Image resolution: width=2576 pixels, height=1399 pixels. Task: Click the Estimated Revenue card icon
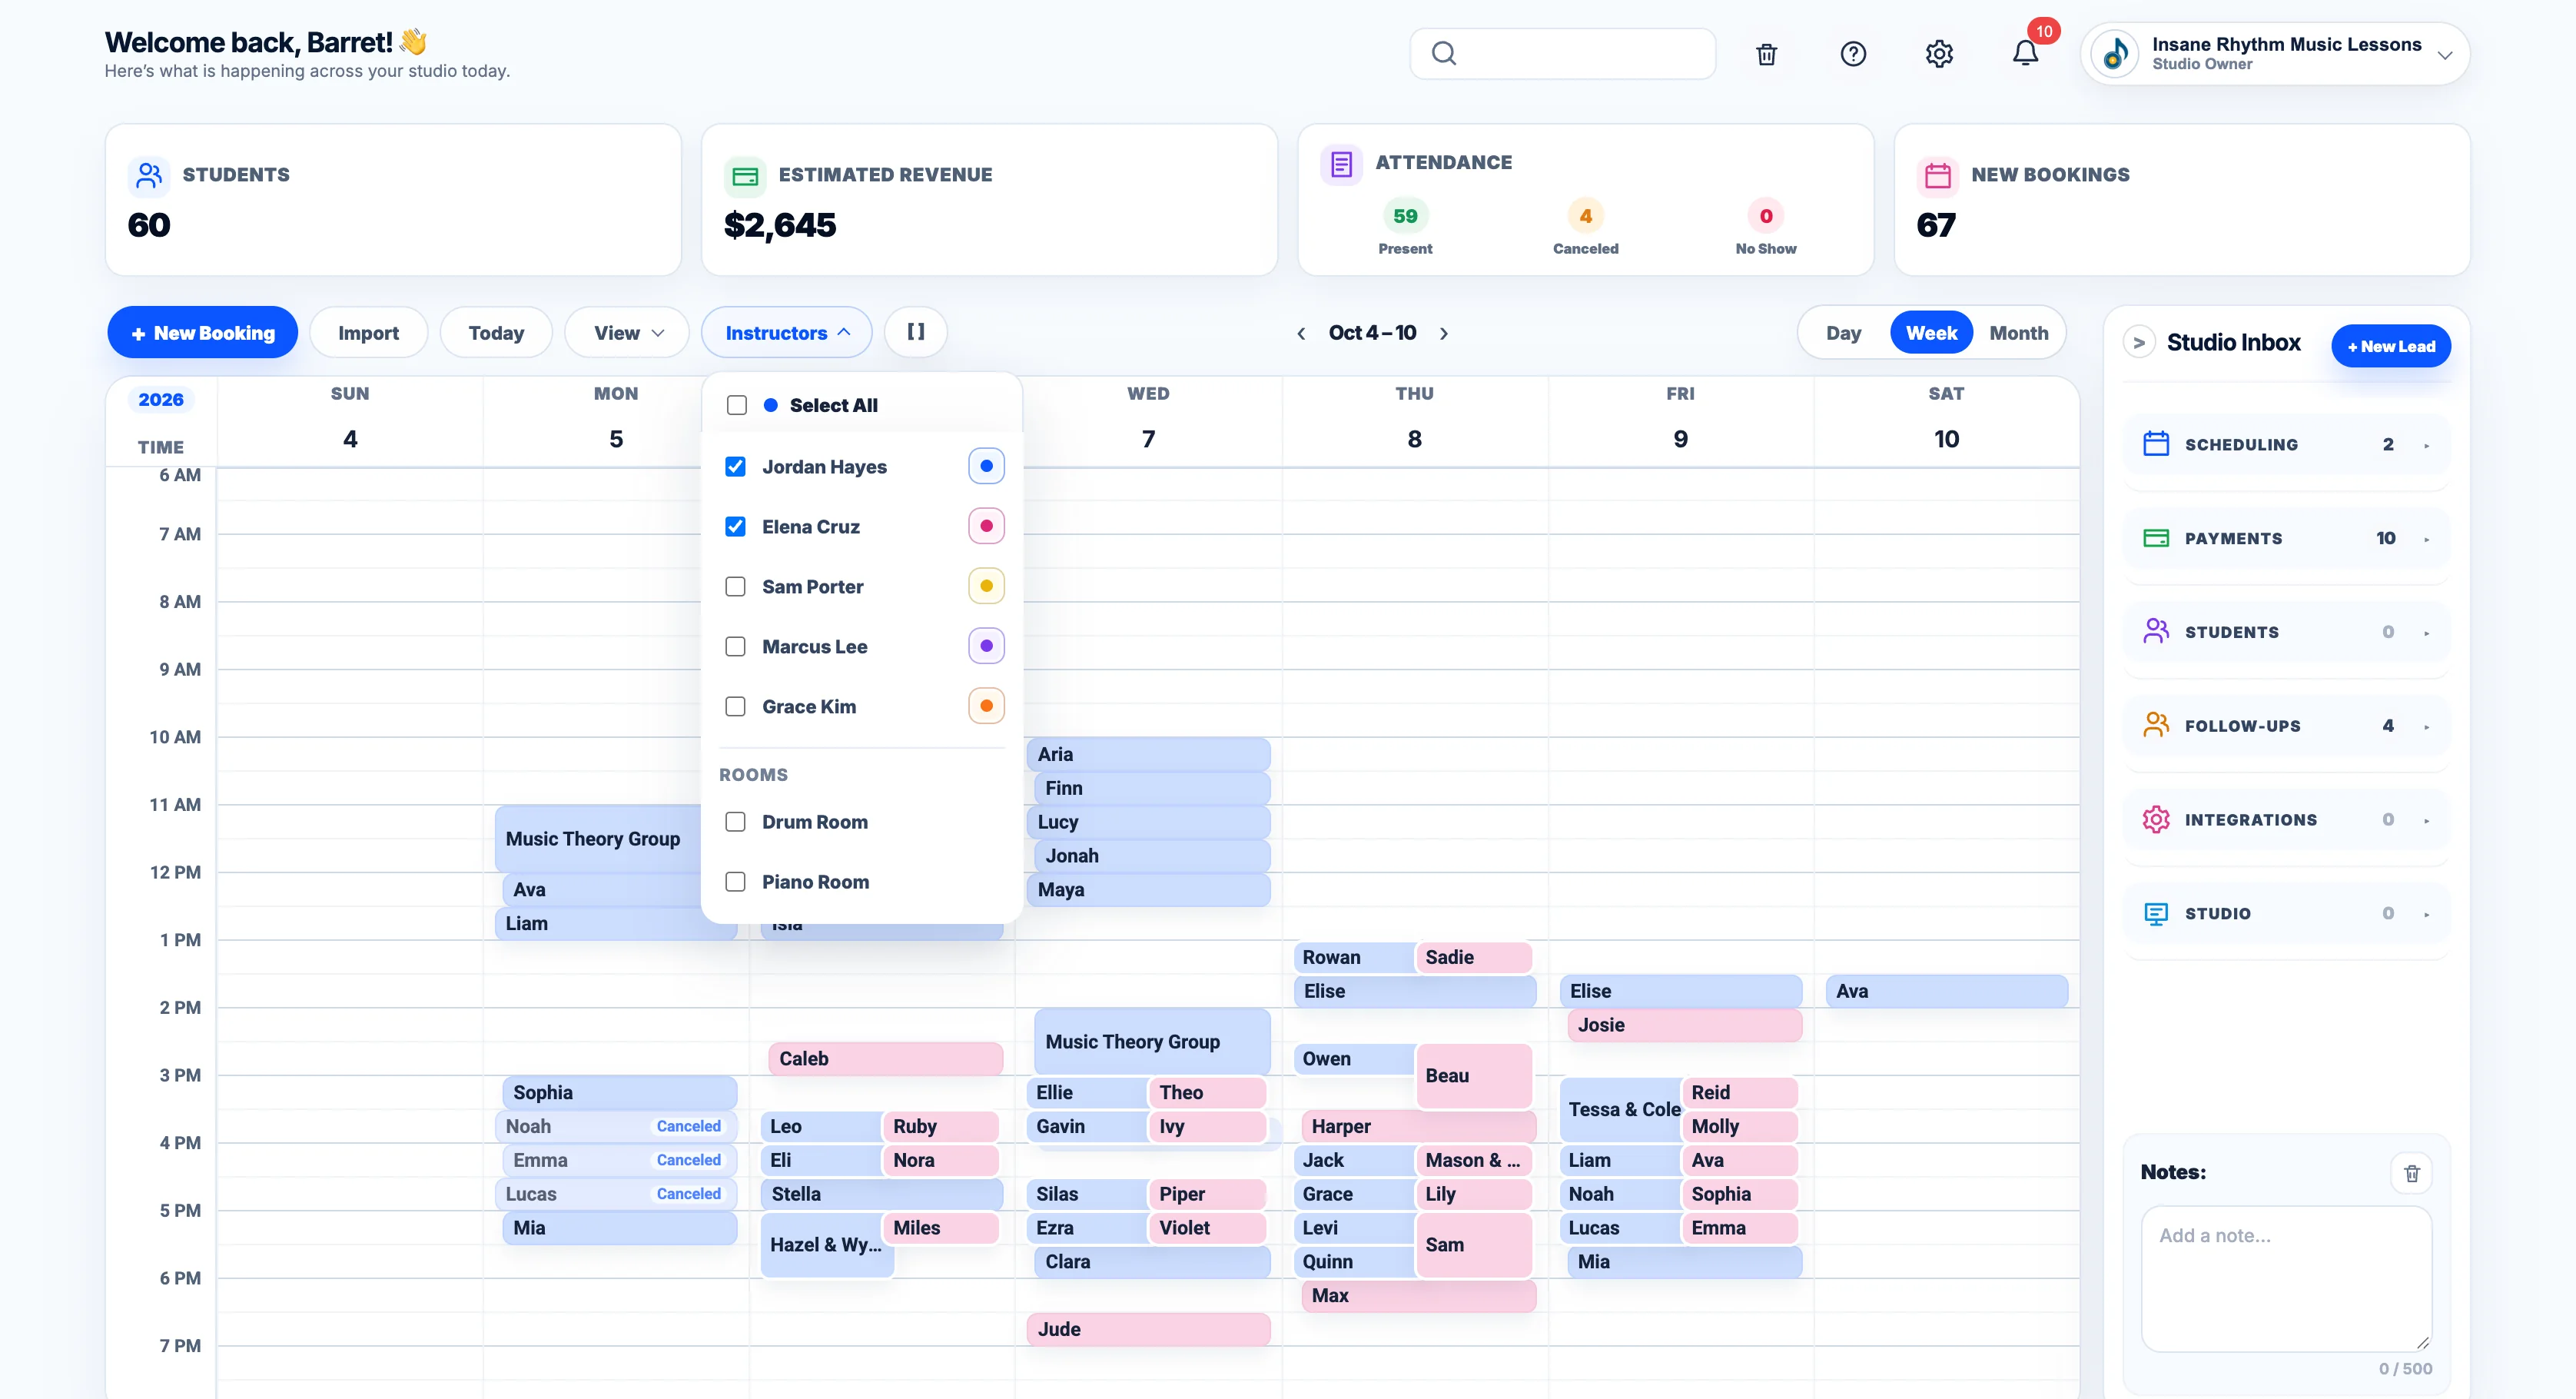coord(745,176)
